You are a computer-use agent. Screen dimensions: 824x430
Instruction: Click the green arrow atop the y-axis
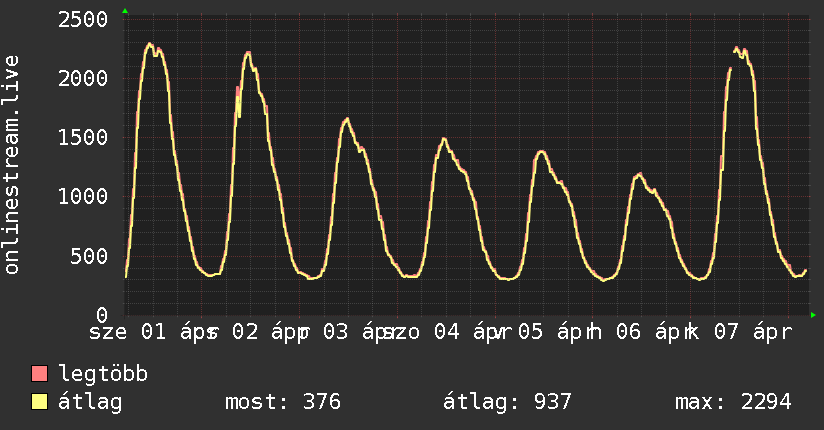[125, 11]
